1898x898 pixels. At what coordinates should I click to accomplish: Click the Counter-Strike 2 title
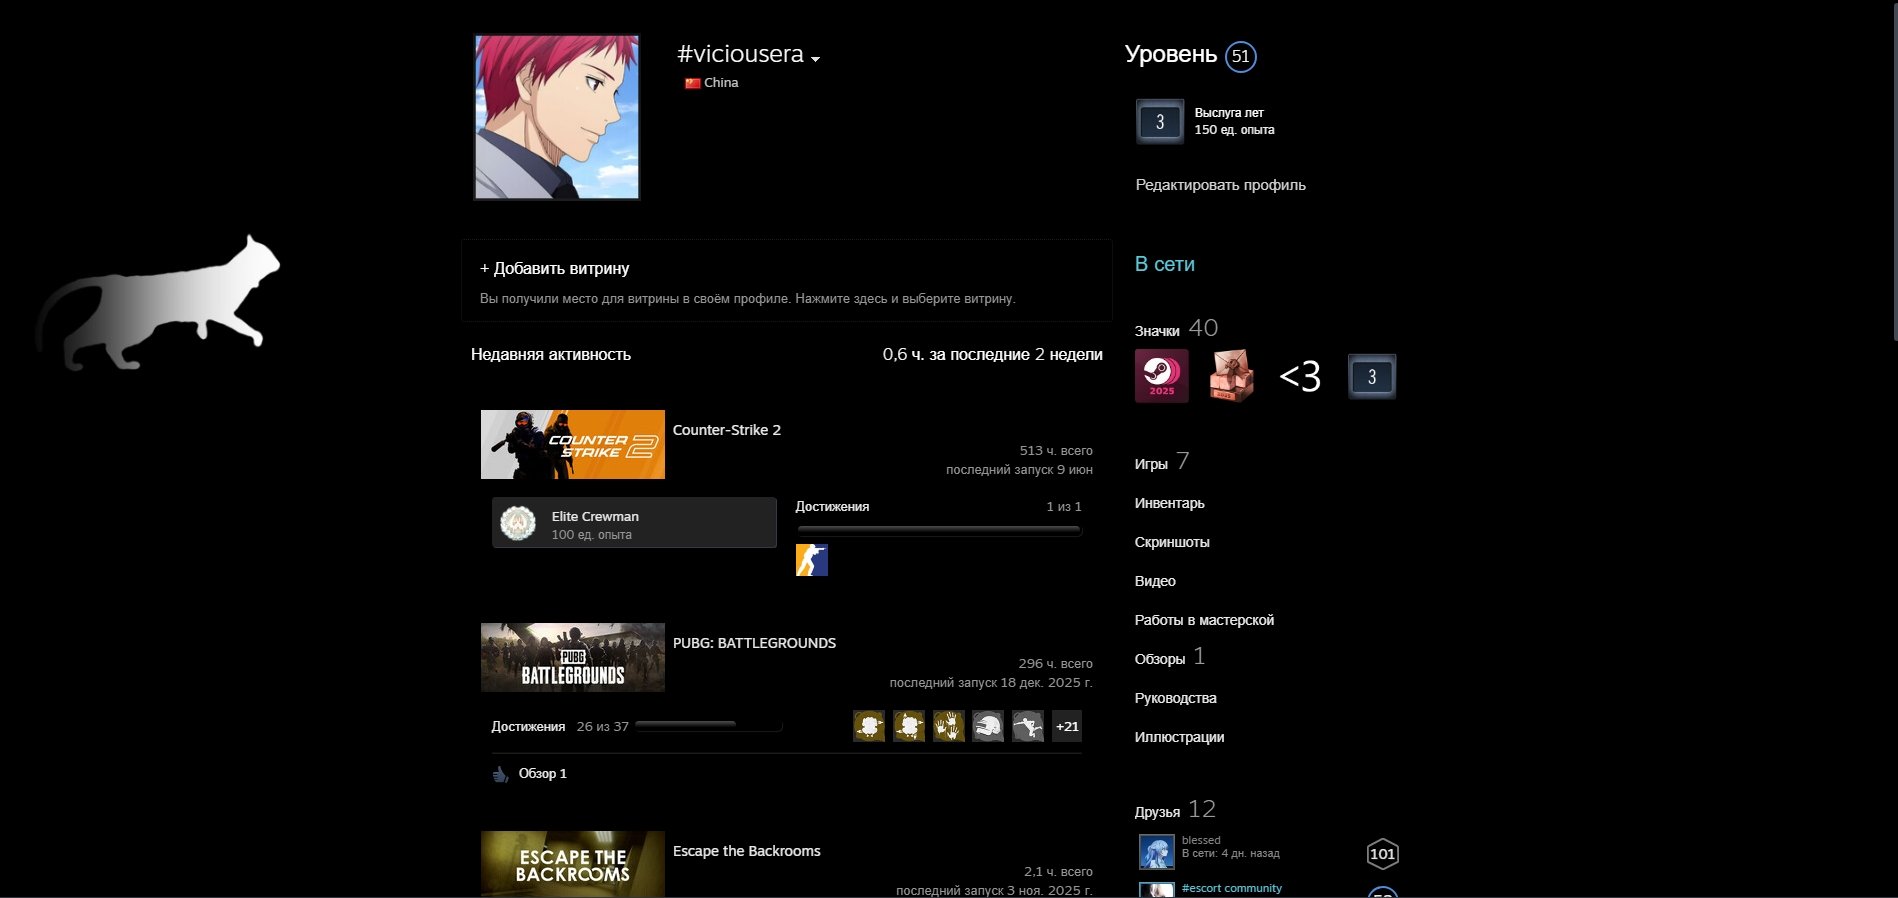[727, 430]
